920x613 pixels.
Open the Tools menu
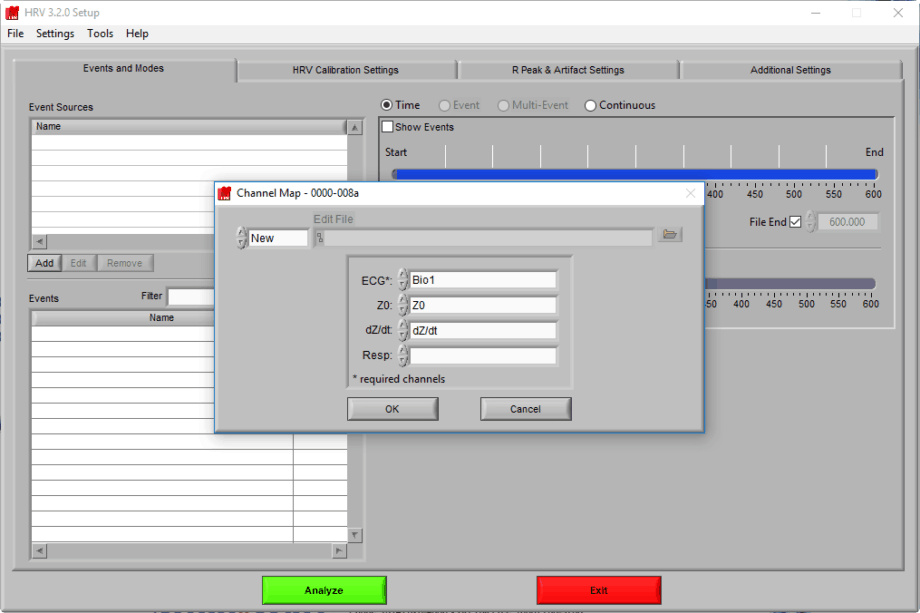coord(99,33)
